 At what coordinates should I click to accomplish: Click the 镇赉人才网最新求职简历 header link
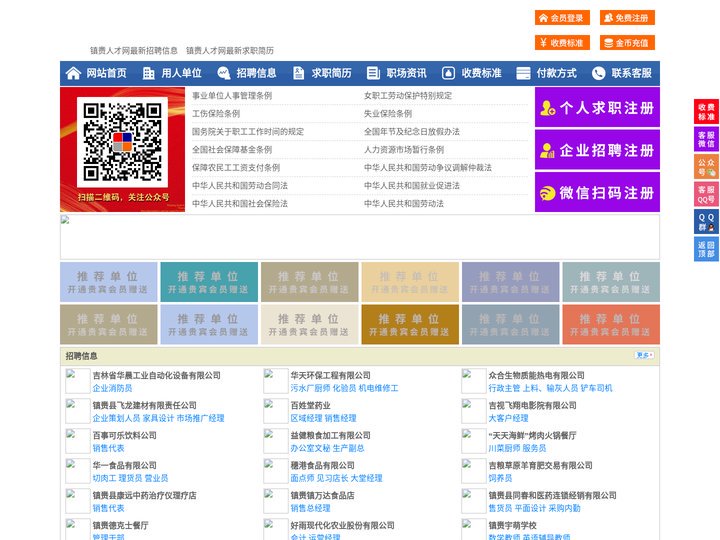click(230, 51)
